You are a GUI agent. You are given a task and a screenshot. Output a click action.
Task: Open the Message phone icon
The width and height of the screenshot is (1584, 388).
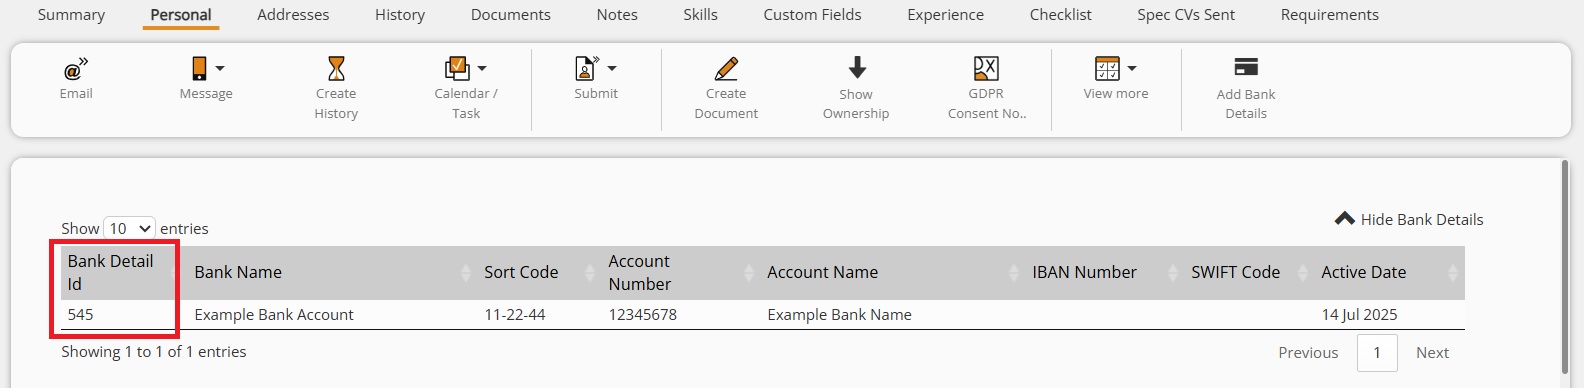[x=199, y=68]
